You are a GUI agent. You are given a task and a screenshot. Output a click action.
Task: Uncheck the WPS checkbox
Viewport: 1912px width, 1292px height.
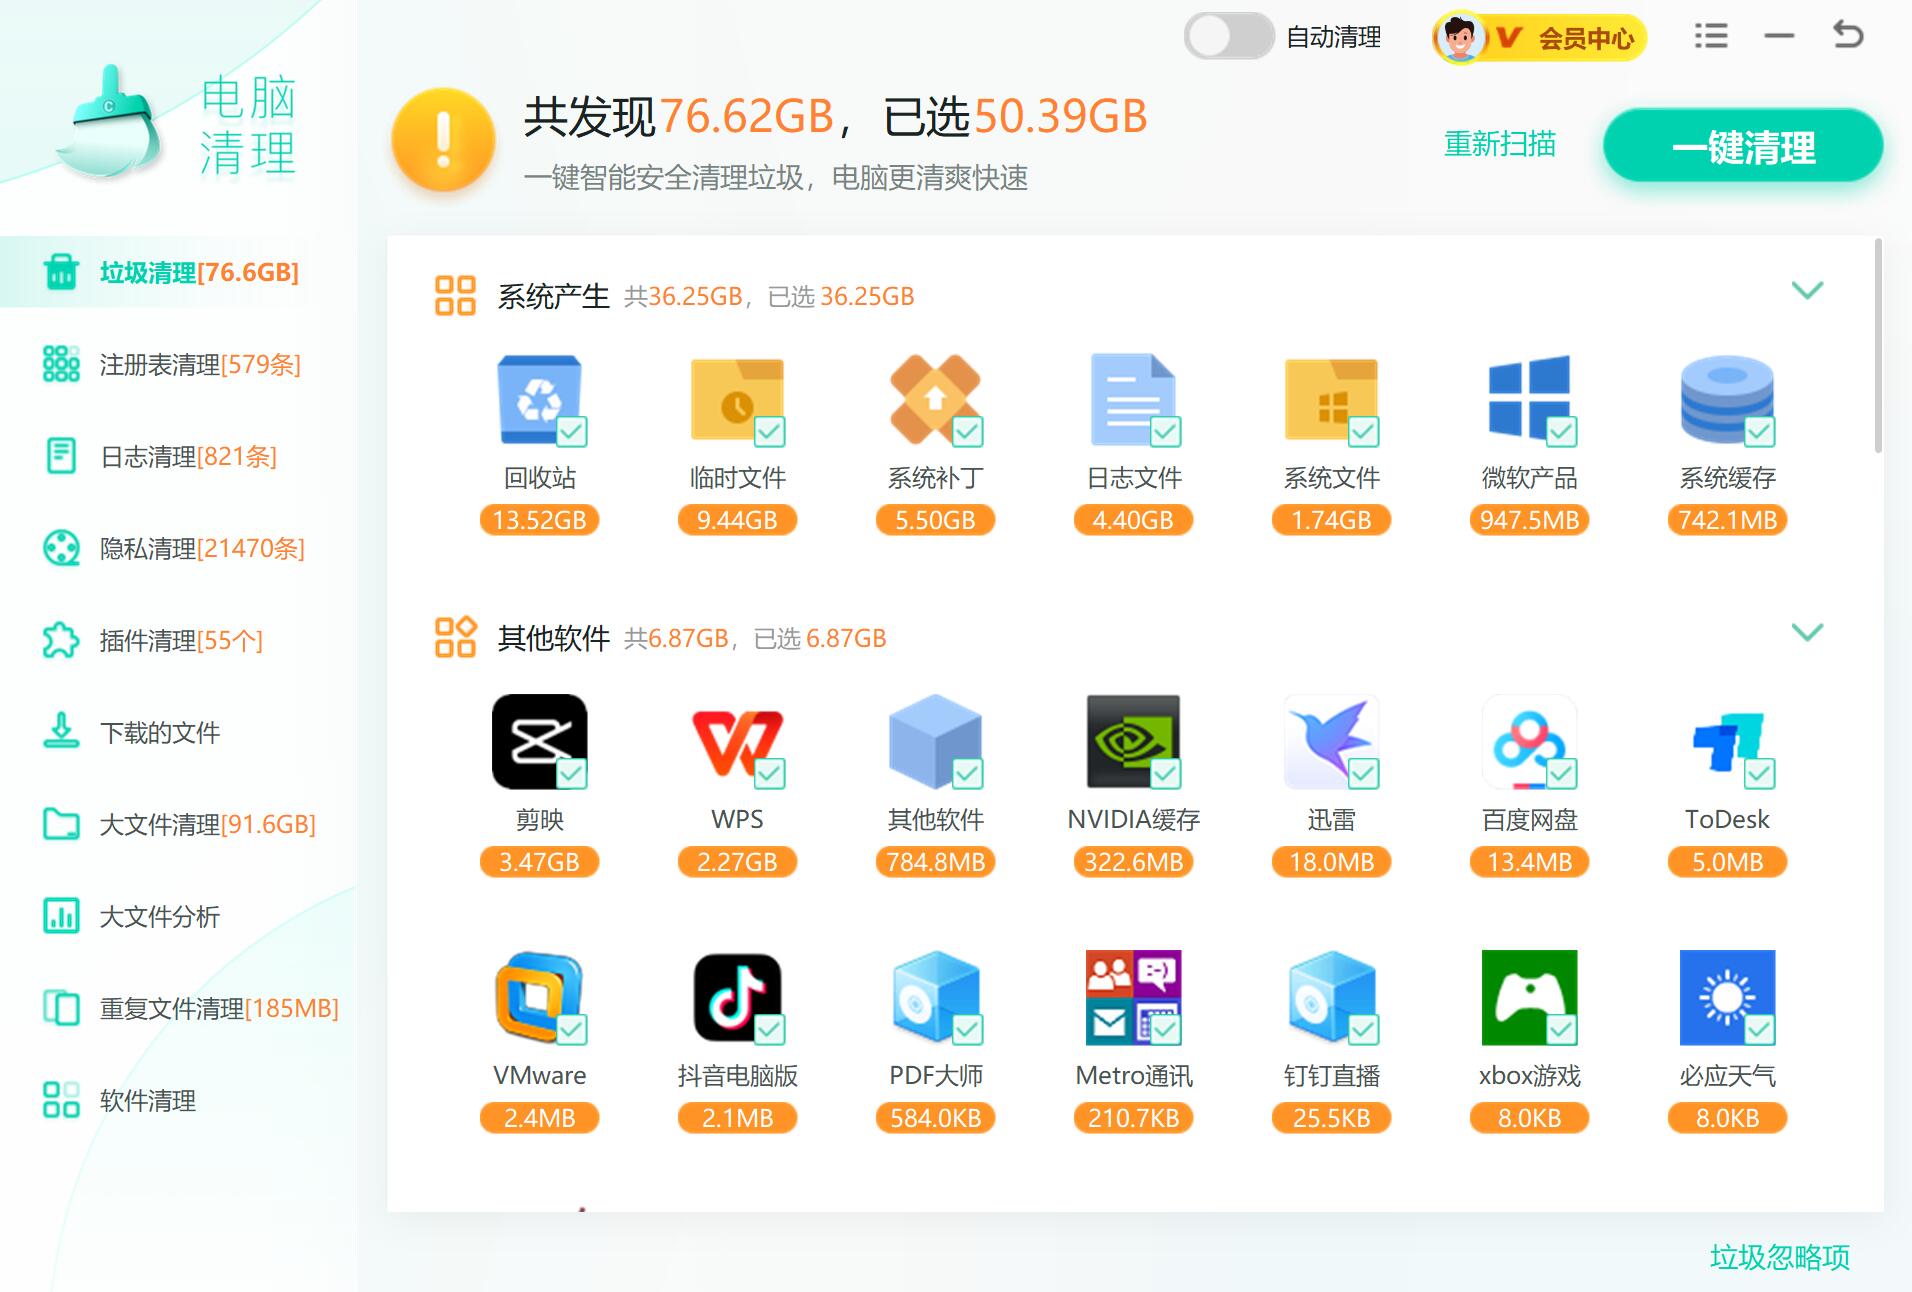point(769,774)
